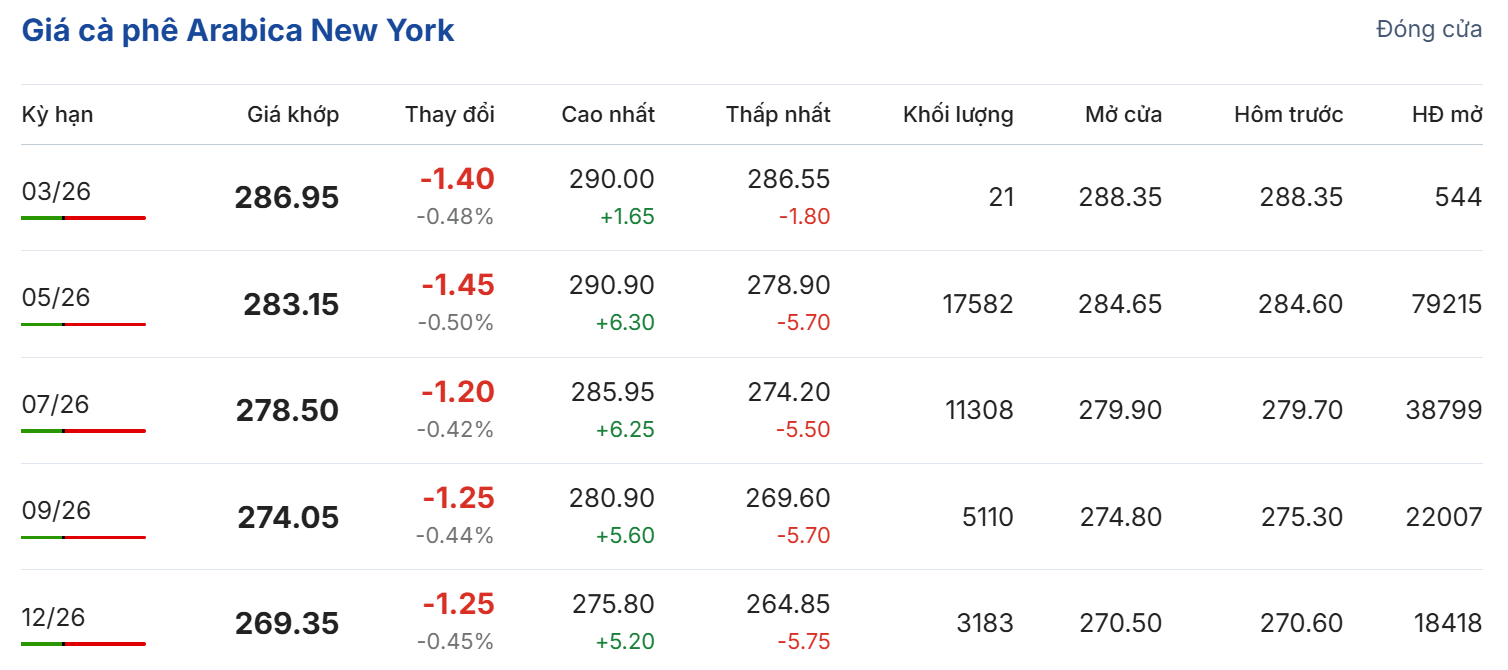The height and width of the screenshot is (670, 1508).
Task: Open the 03/26 contract term
Action: 56,190
